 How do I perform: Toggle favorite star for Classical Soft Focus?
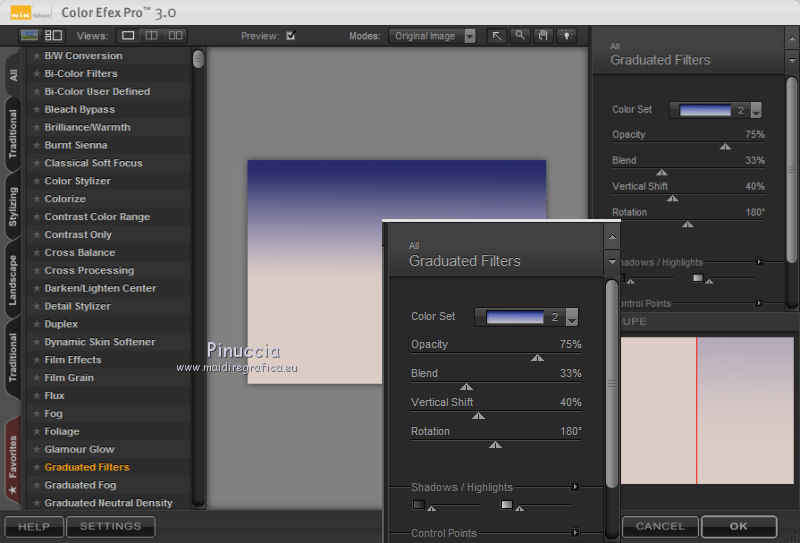click(x=37, y=163)
